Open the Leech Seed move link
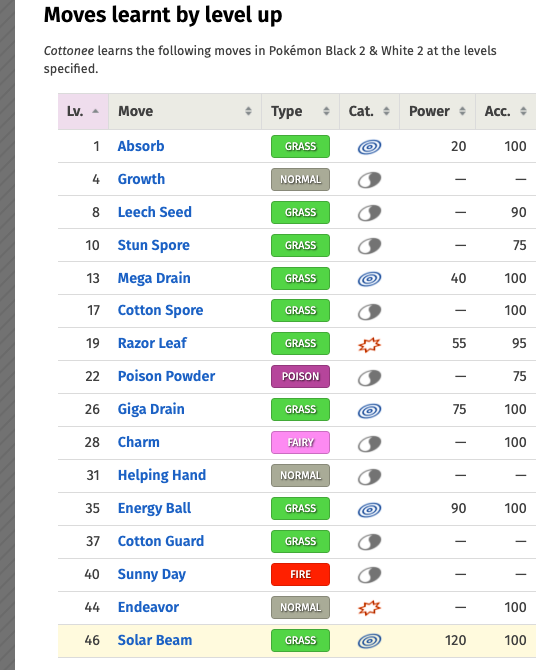557x670 pixels. pos(155,212)
